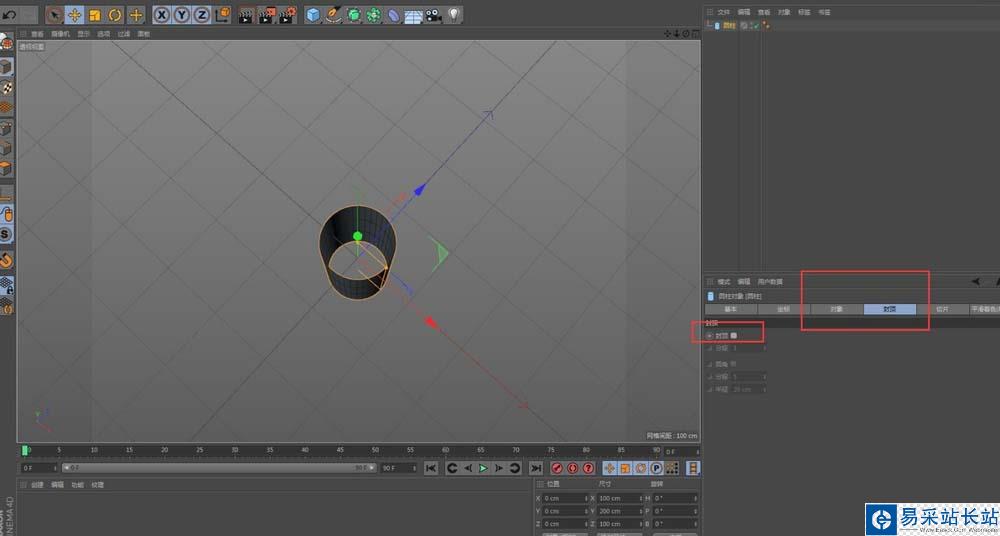Image resolution: width=1000 pixels, height=536 pixels.
Task: Click the green timeline playhead marker
Action: click(25, 450)
